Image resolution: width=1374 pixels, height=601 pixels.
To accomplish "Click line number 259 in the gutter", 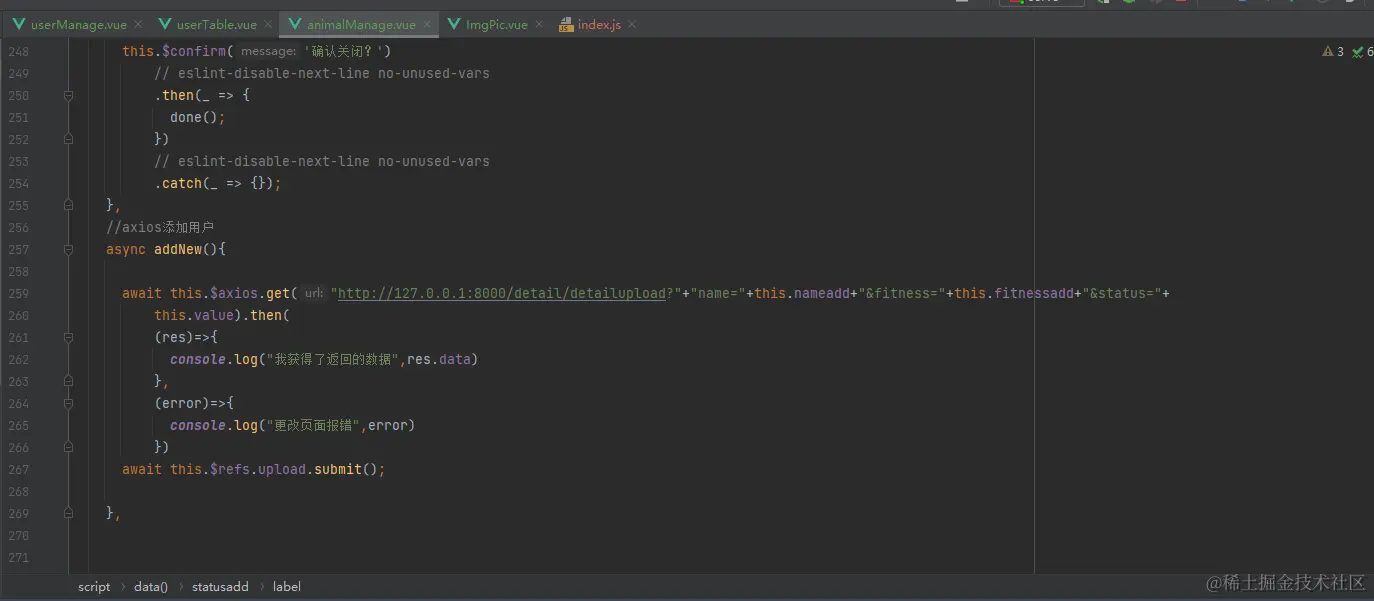I will (18, 293).
